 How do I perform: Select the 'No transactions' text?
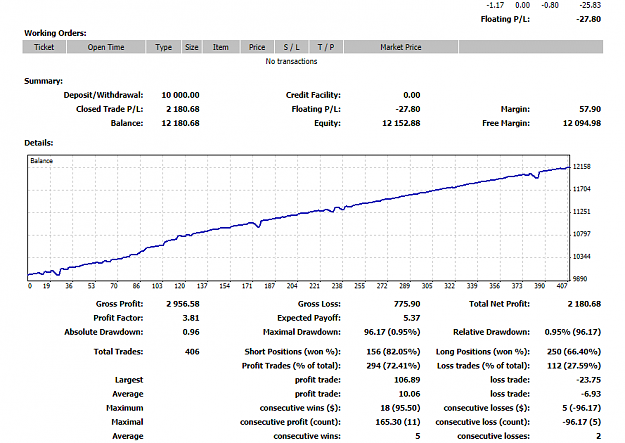291,61
